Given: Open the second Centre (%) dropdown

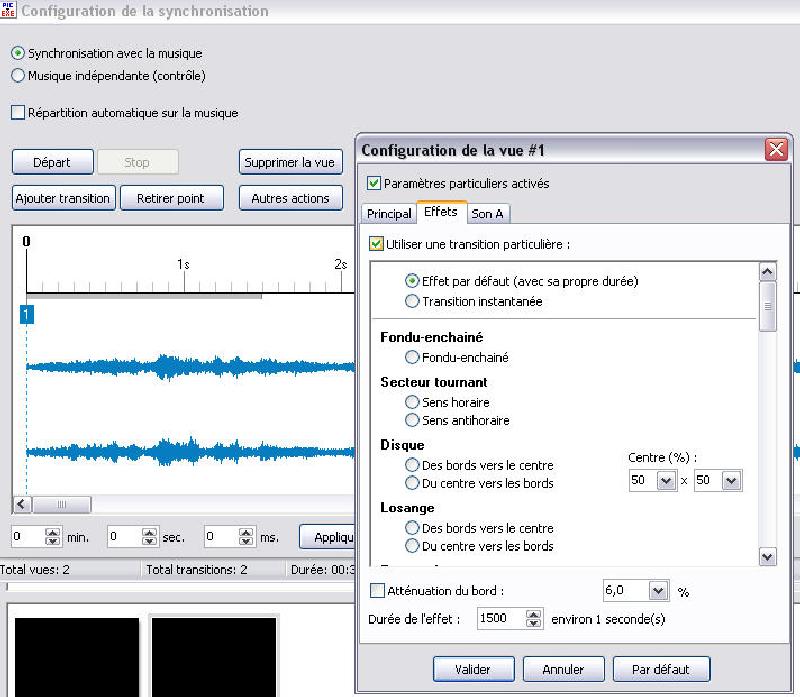Looking at the screenshot, I should click(x=731, y=481).
